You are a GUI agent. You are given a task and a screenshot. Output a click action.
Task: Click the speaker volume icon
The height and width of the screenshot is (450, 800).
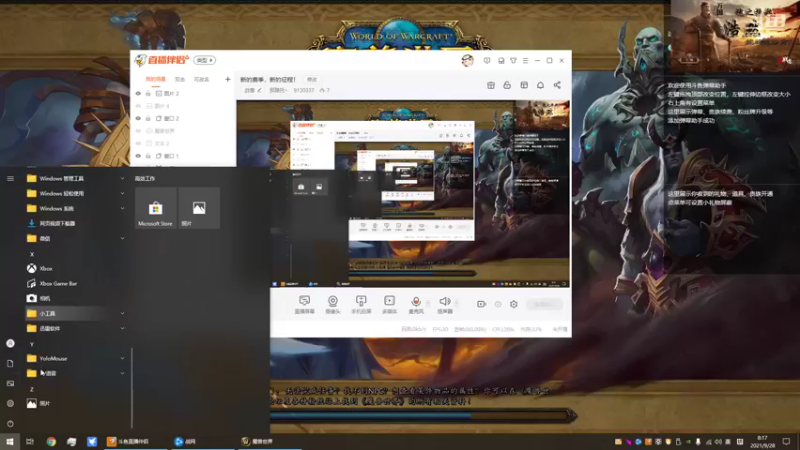coord(445,301)
